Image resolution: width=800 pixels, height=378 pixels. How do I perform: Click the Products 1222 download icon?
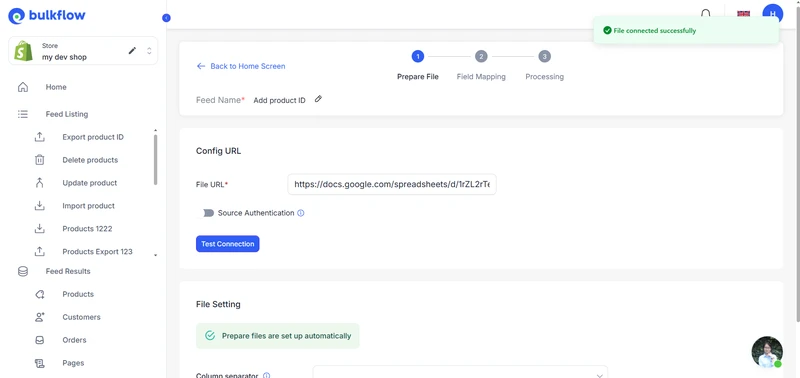(40, 229)
